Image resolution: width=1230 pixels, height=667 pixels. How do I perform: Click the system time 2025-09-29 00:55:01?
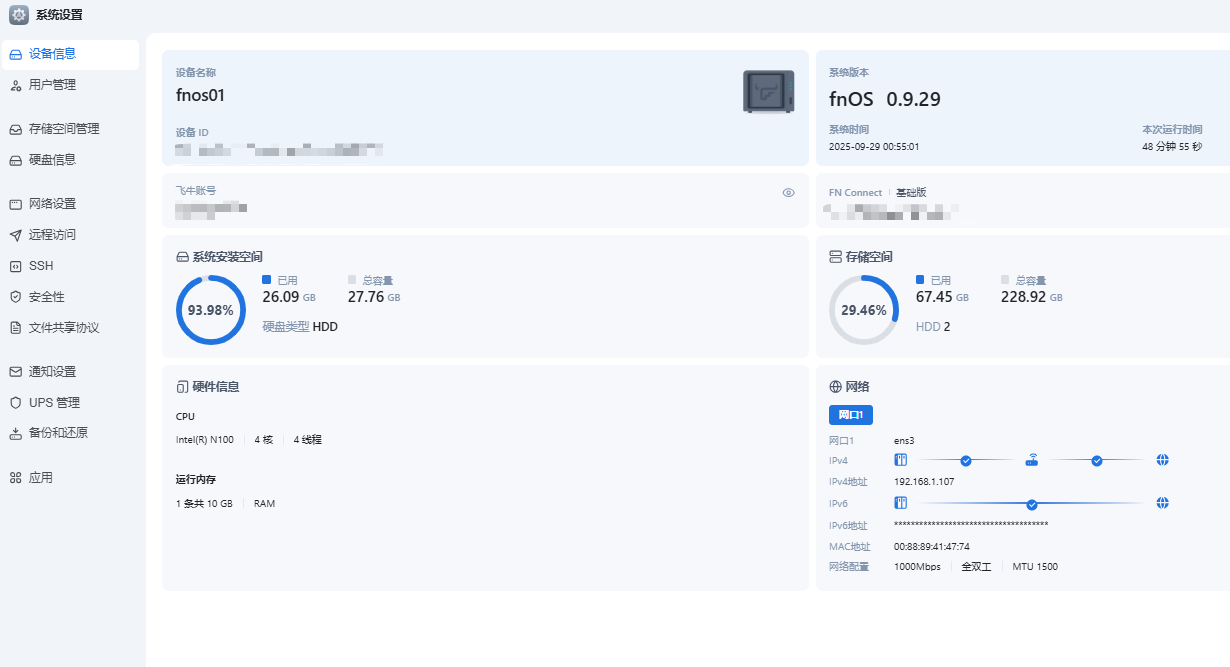[x=874, y=146]
